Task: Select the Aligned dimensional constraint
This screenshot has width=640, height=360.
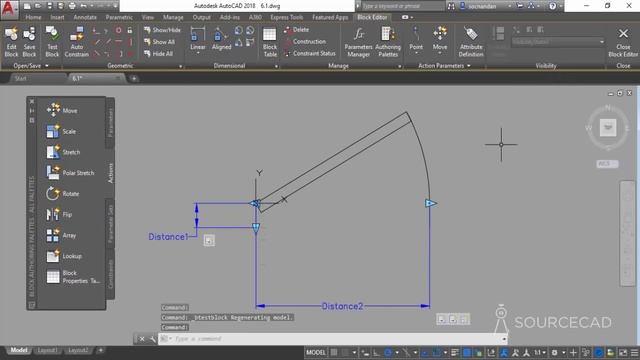Action: 221,39
